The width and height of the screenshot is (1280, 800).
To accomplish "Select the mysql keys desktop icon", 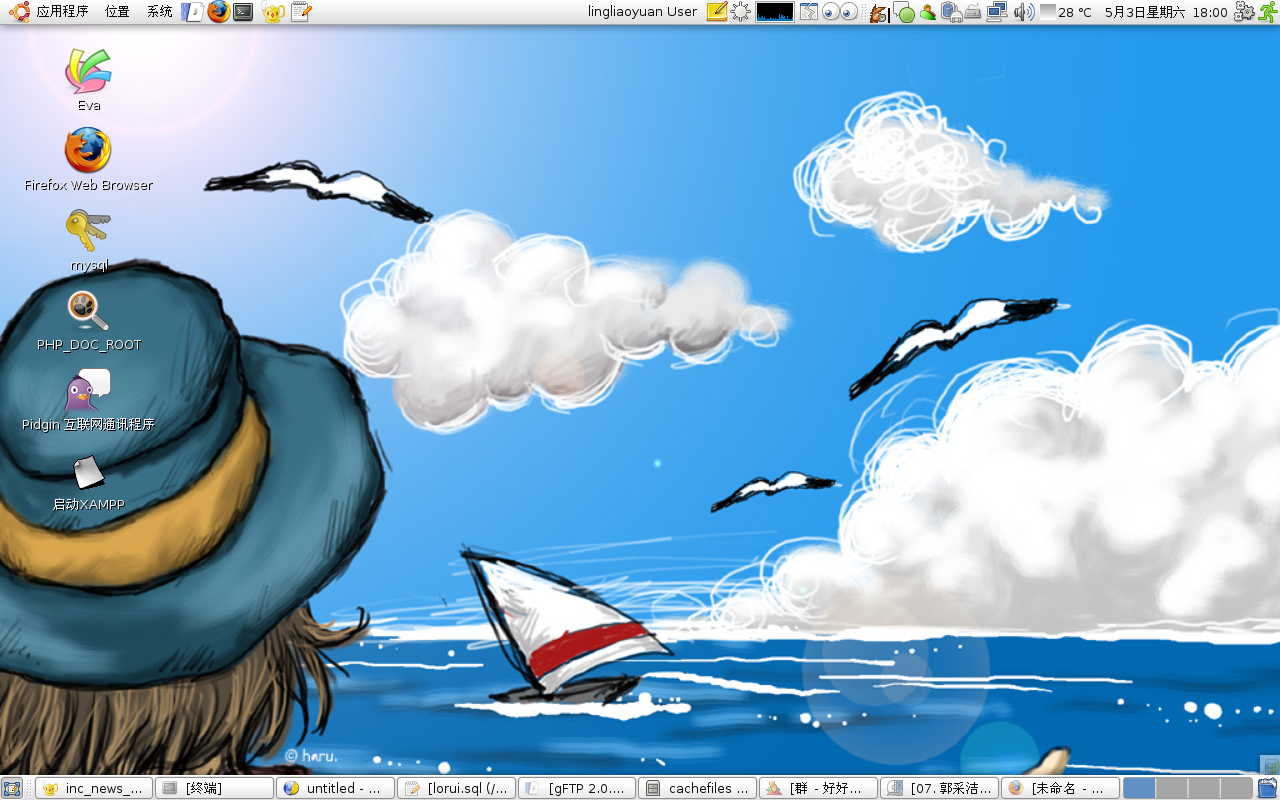I will pos(88,240).
